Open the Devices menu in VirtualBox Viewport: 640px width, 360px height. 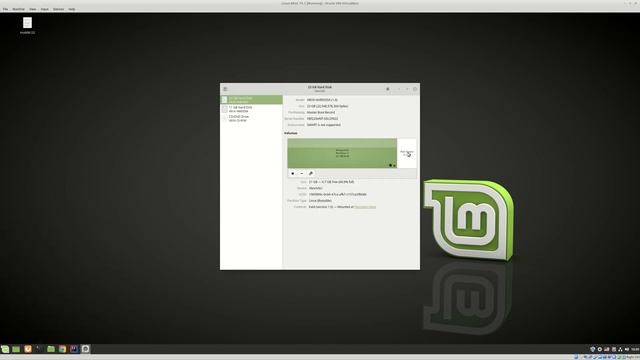click(x=58, y=9)
